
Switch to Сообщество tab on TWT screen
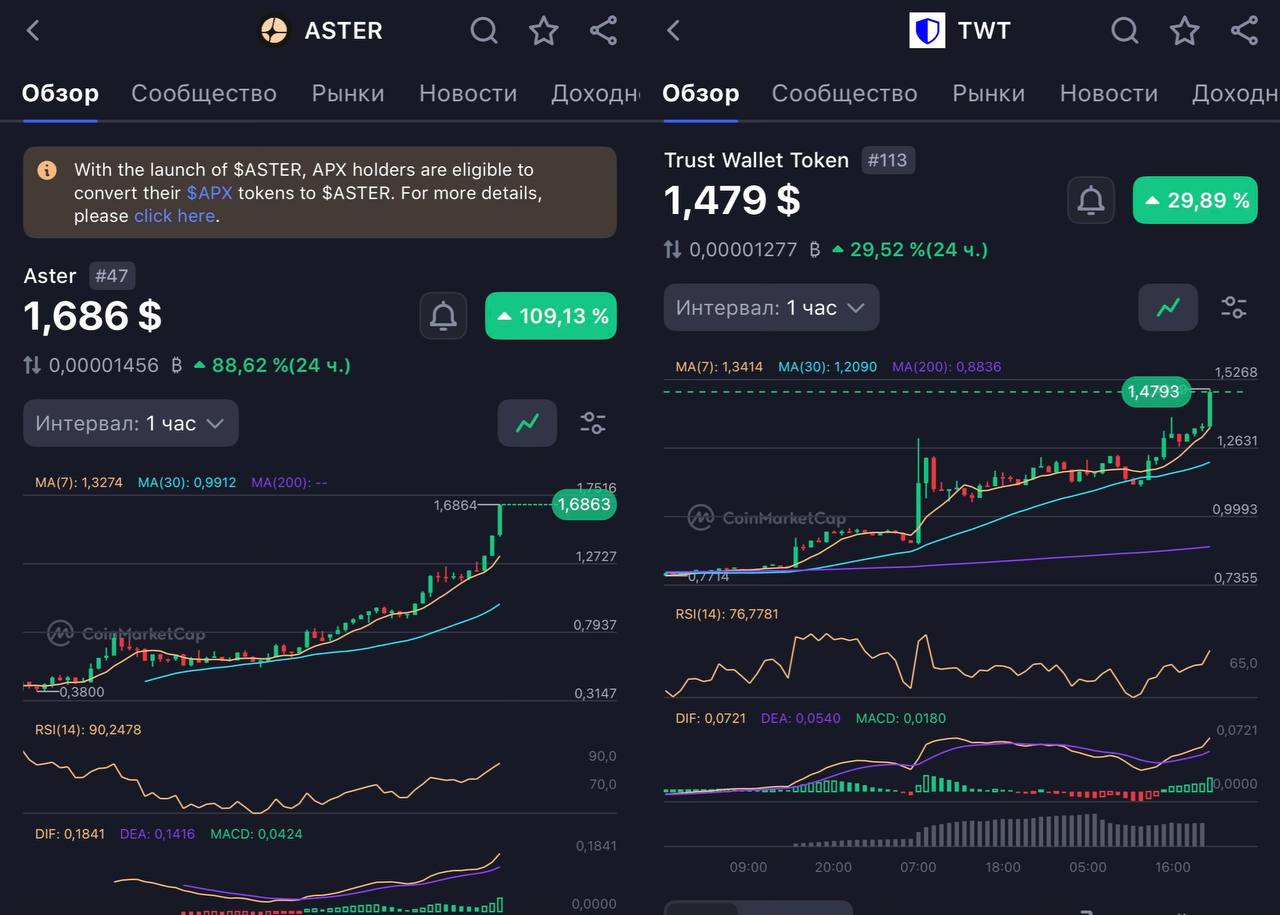click(845, 94)
